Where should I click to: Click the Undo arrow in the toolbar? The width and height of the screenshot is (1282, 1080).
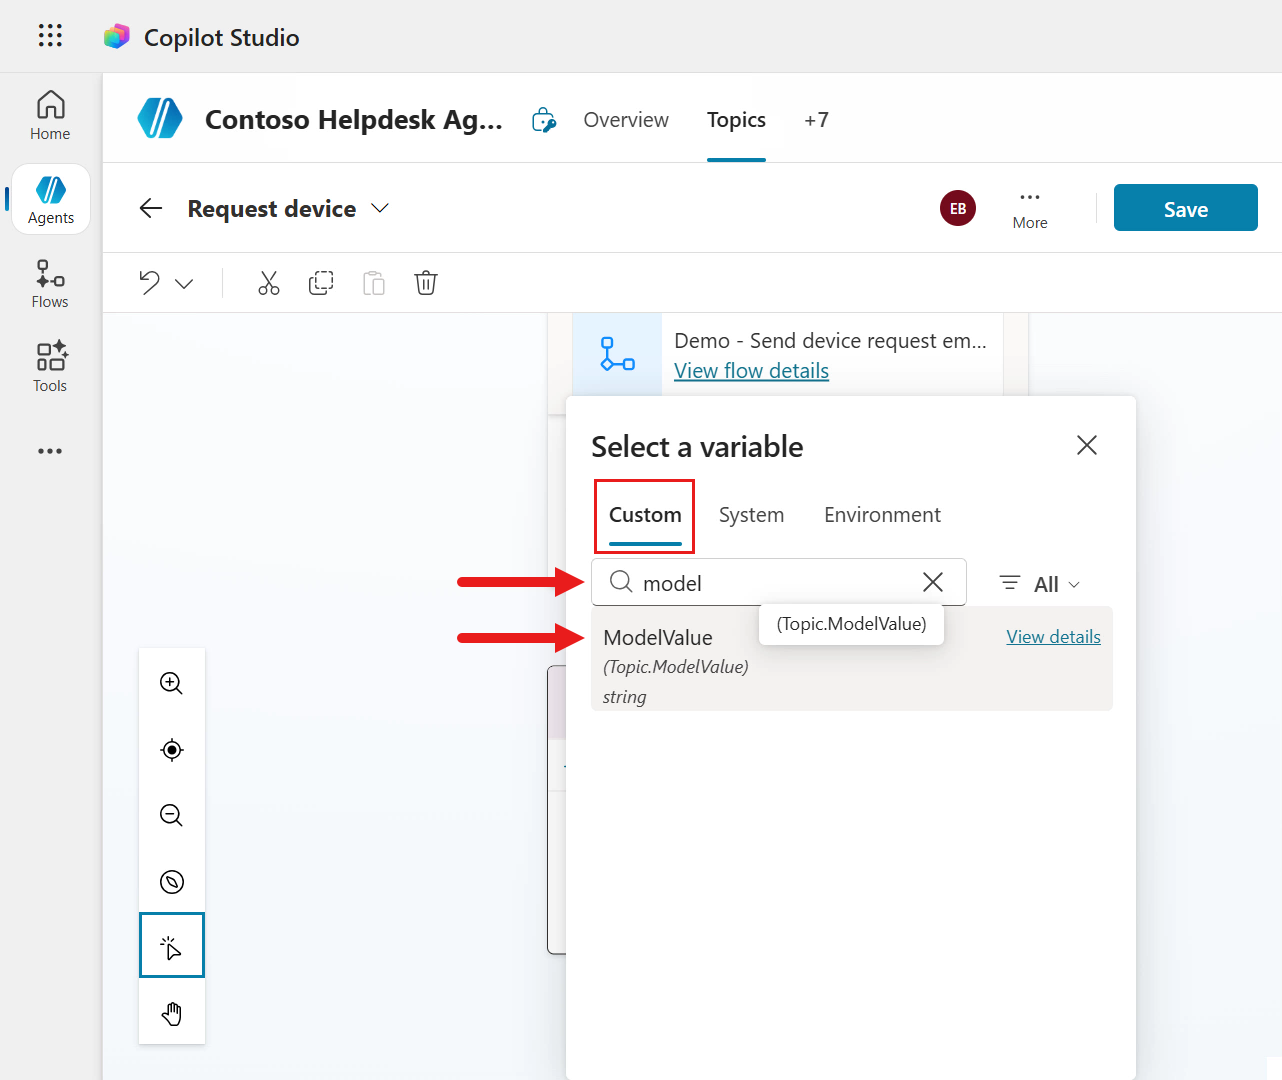pyautogui.click(x=147, y=283)
